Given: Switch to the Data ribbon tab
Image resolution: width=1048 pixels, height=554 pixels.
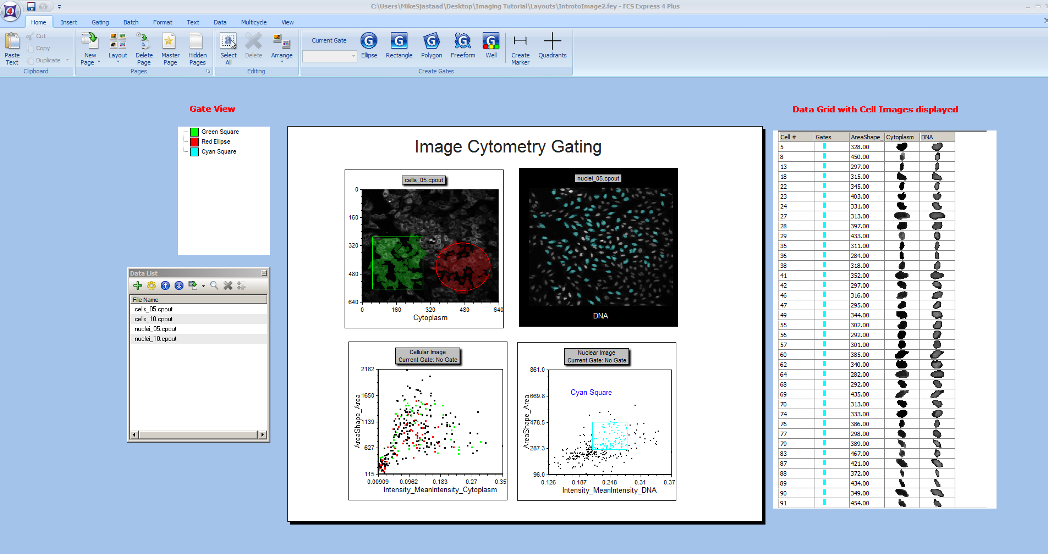Looking at the screenshot, I should (x=220, y=22).
